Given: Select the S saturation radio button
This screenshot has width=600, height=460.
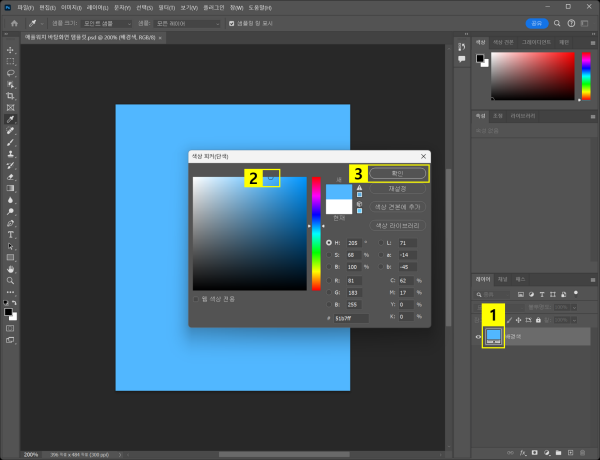Looking at the screenshot, I should tap(328, 254).
